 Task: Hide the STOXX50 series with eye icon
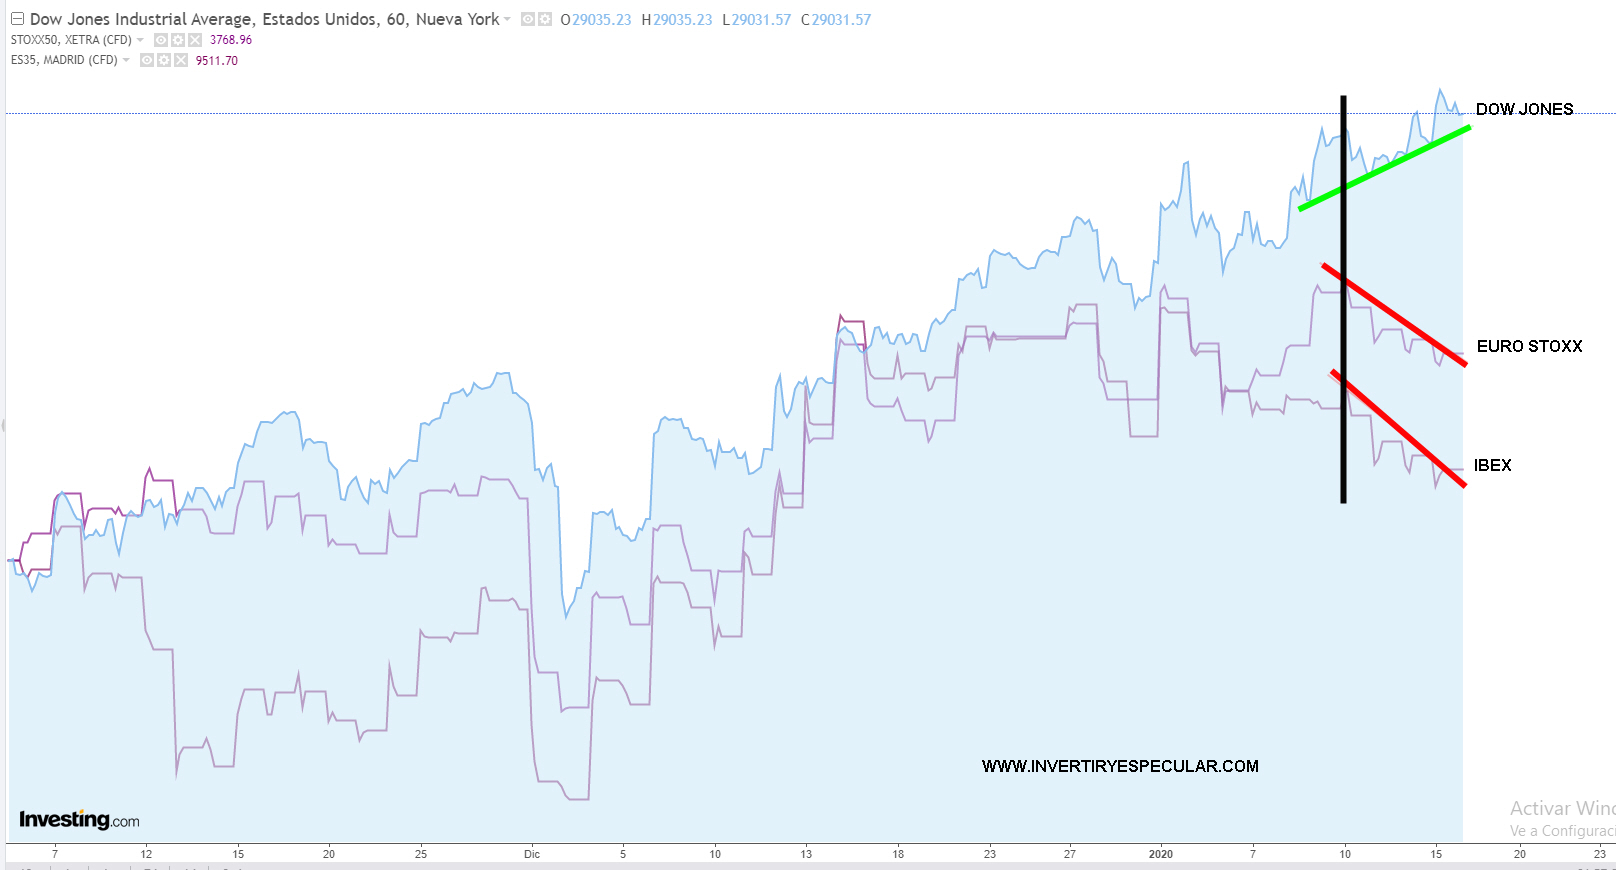(161, 40)
